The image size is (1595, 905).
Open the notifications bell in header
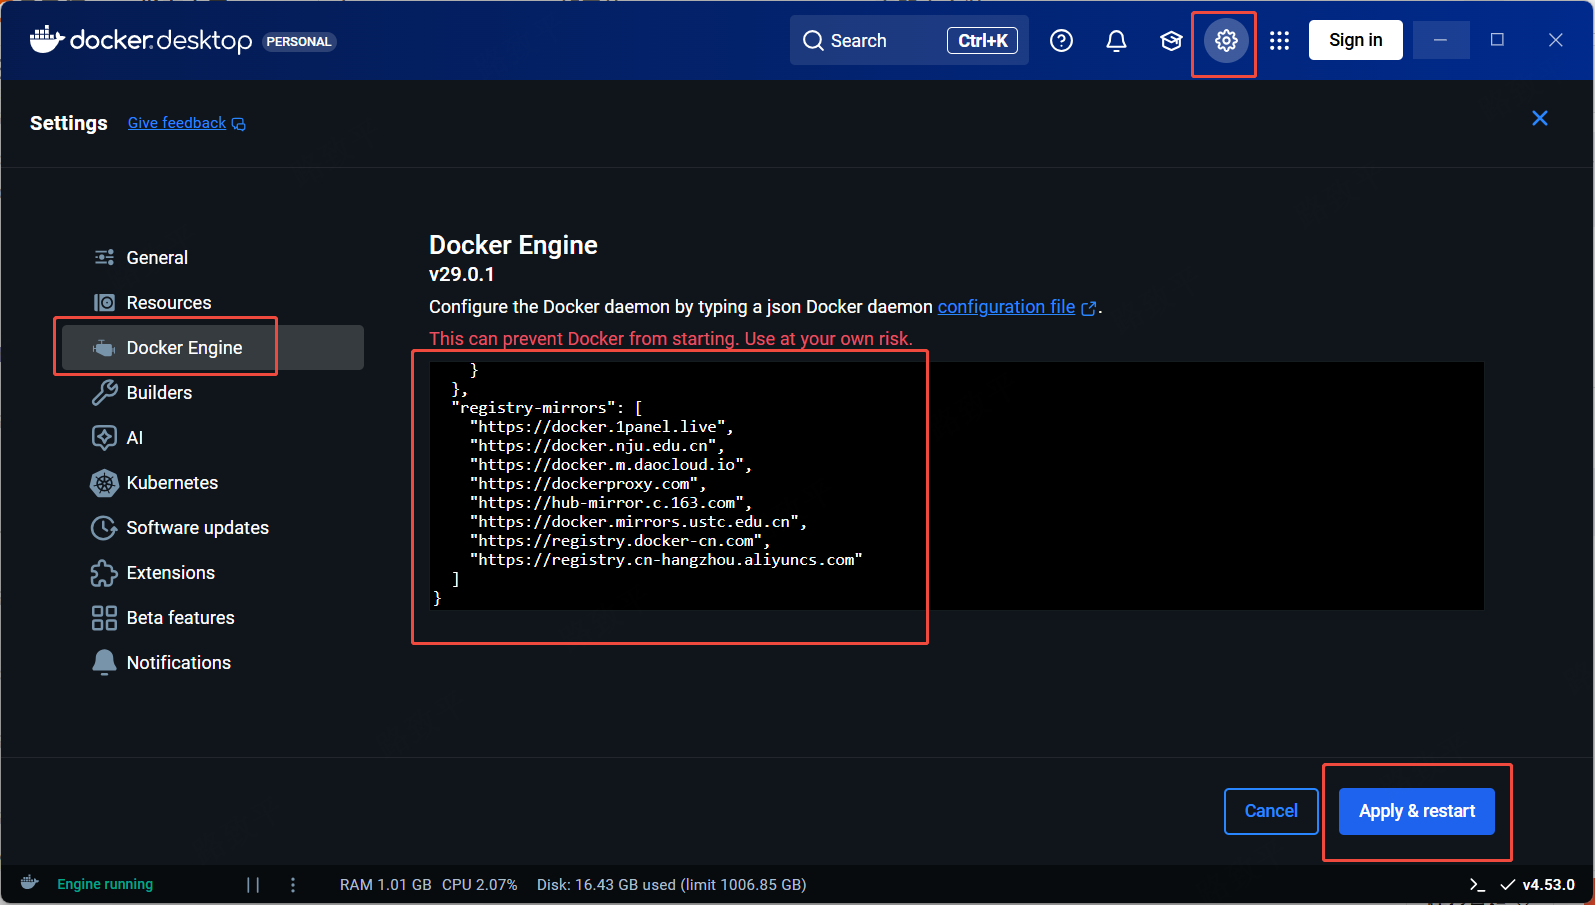(1116, 40)
